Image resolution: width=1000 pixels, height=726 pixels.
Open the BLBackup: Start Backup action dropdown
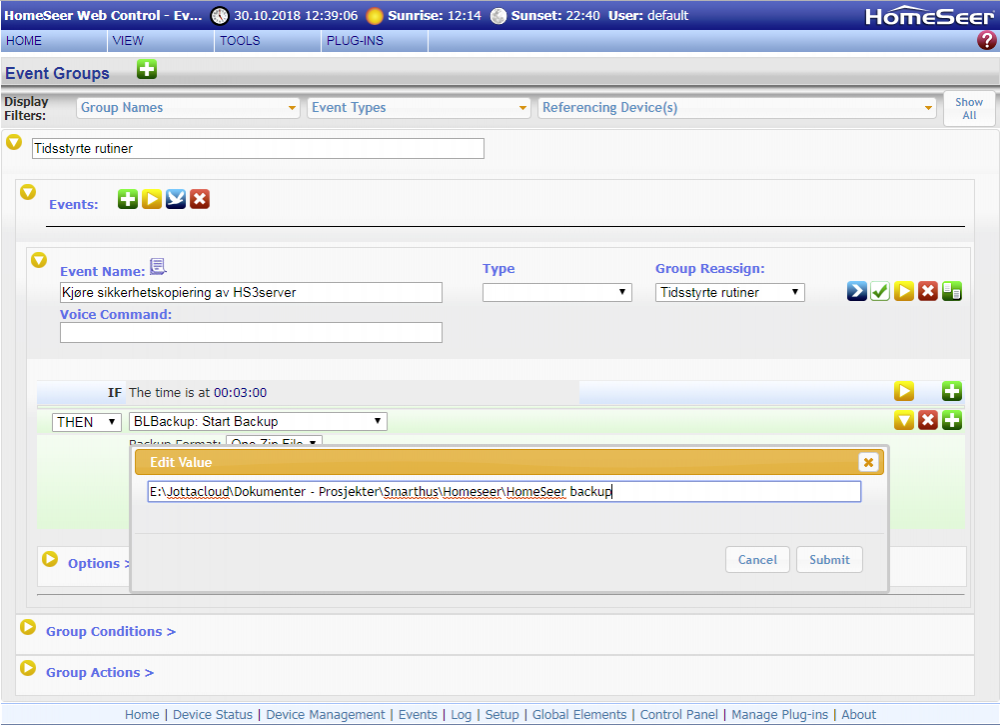coord(258,422)
